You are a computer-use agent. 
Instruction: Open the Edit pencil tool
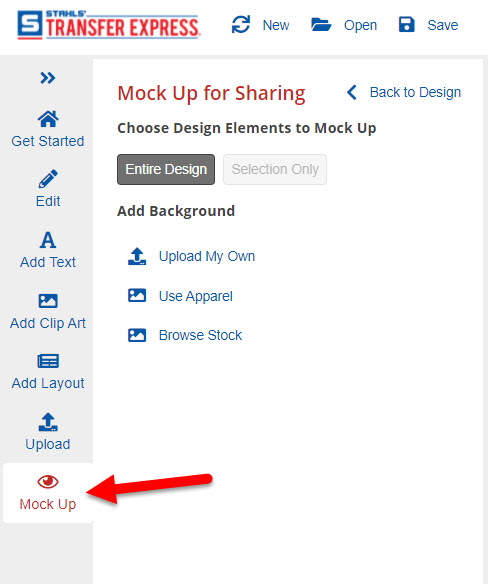(x=48, y=179)
